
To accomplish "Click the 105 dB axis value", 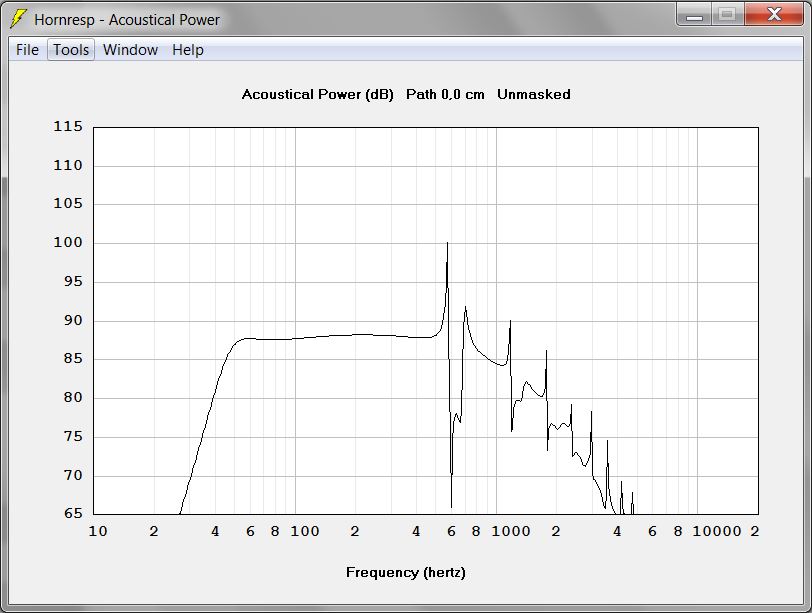I will (68, 203).
